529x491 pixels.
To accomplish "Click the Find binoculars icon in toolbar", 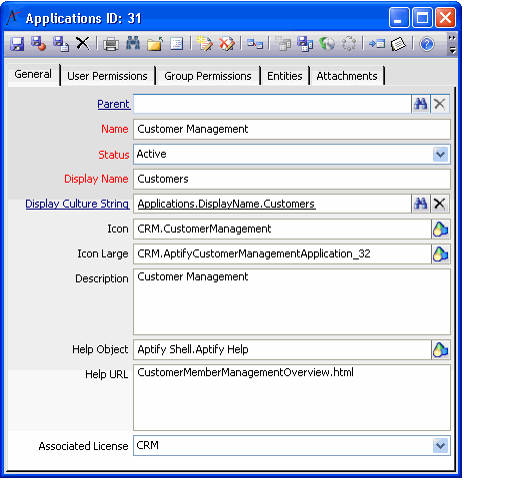I will click(x=133, y=44).
